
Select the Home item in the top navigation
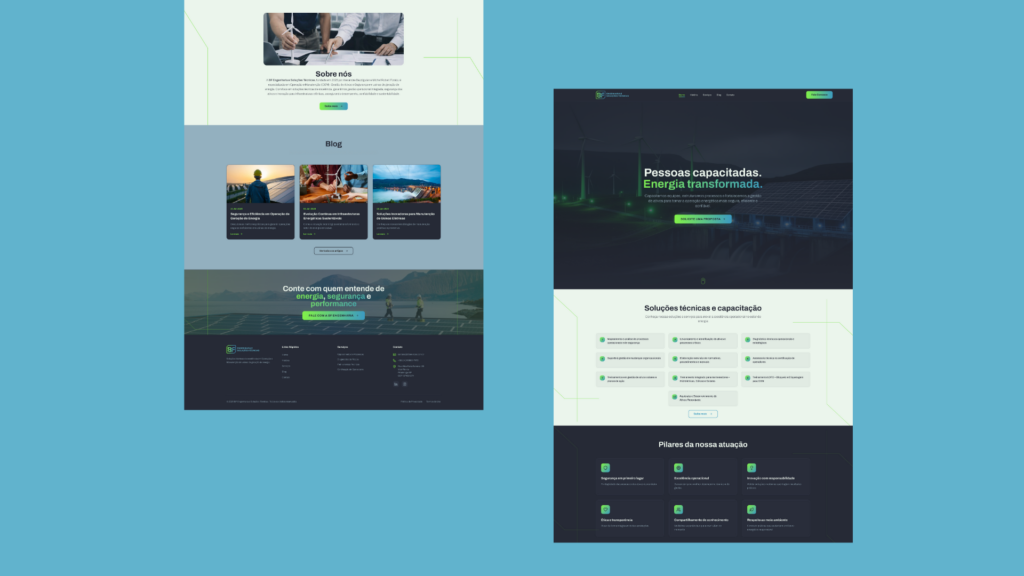click(x=682, y=95)
